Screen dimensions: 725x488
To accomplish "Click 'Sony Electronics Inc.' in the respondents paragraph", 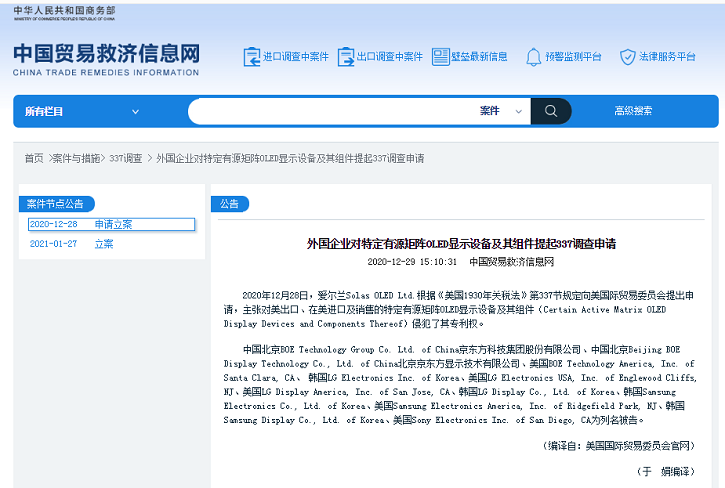I will click(460, 420).
